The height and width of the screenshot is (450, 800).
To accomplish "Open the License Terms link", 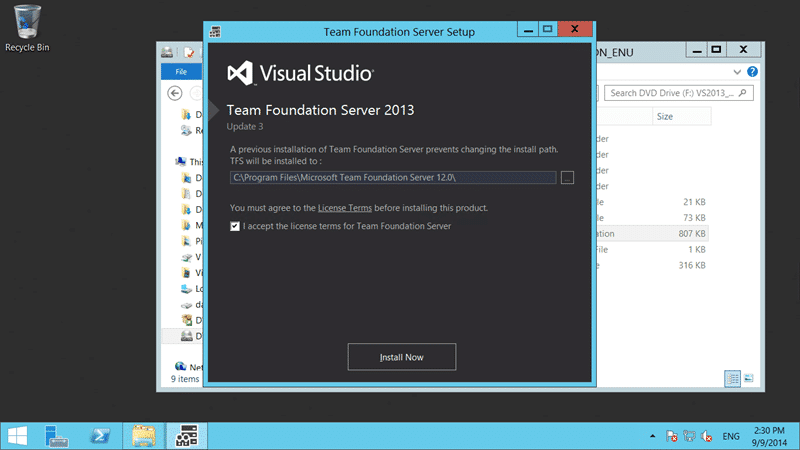I will click(344, 208).
